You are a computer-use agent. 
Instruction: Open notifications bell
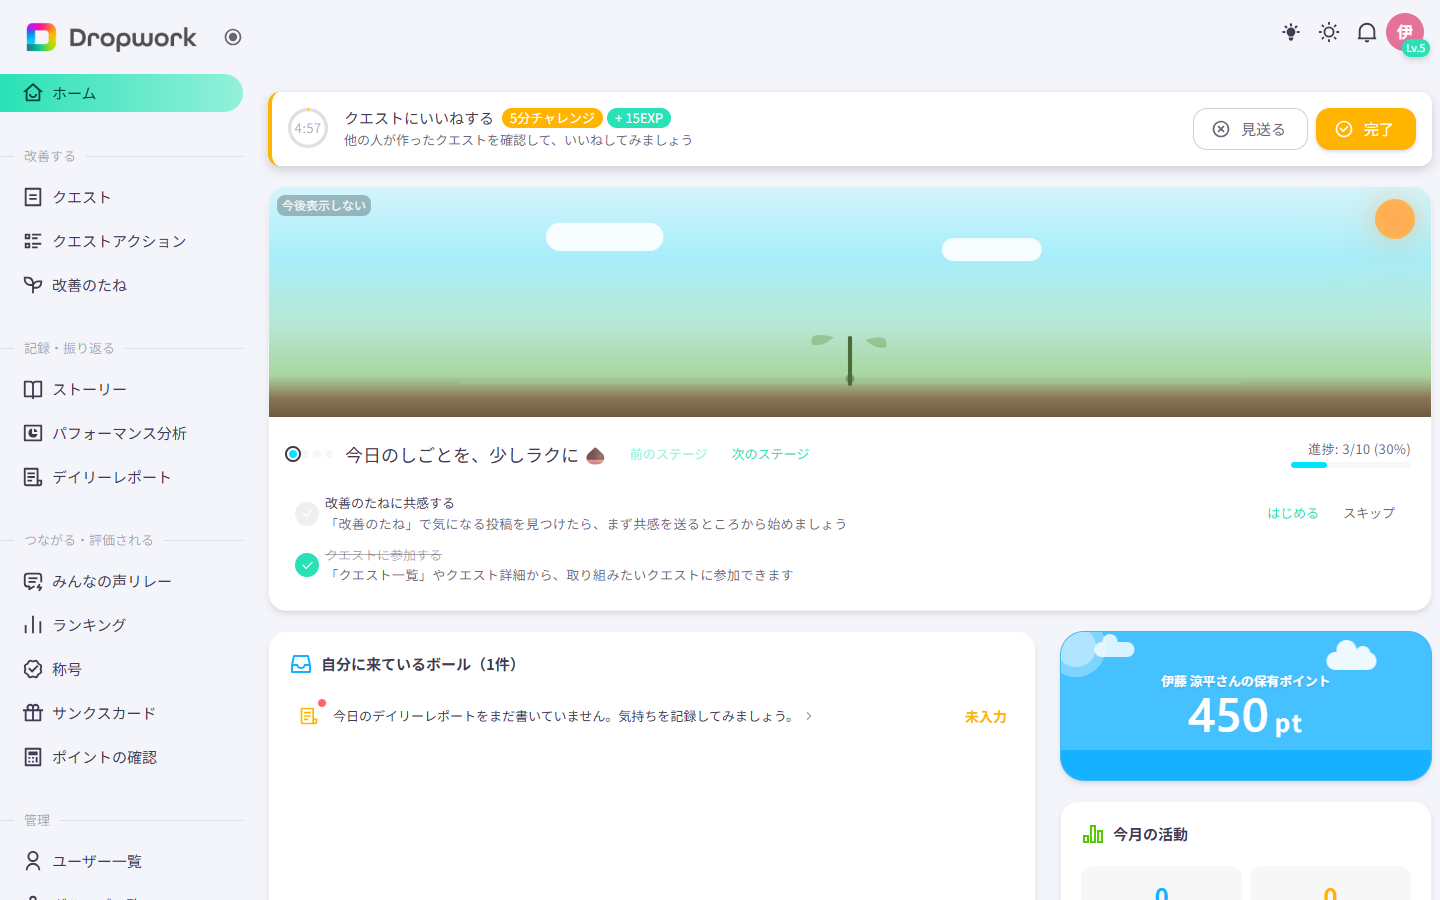point(1367,32)
